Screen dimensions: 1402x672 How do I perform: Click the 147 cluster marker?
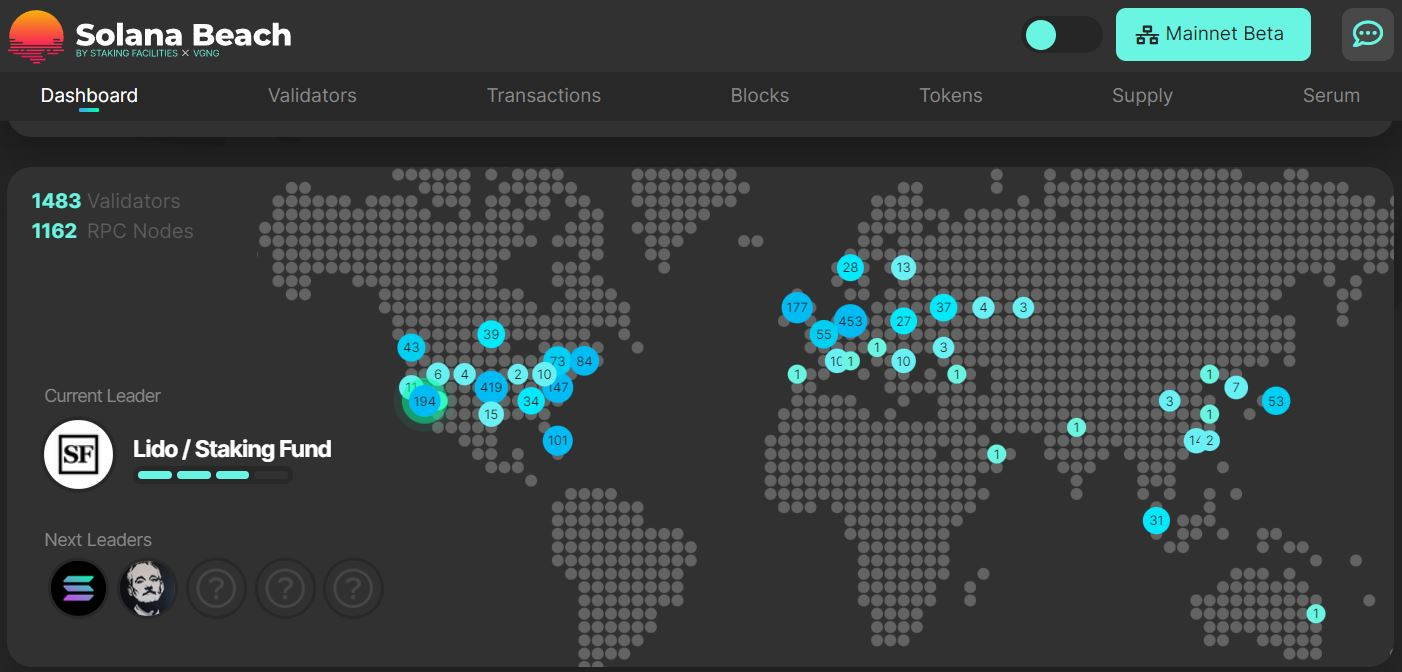pyautogui.click(x=559, y=388)
